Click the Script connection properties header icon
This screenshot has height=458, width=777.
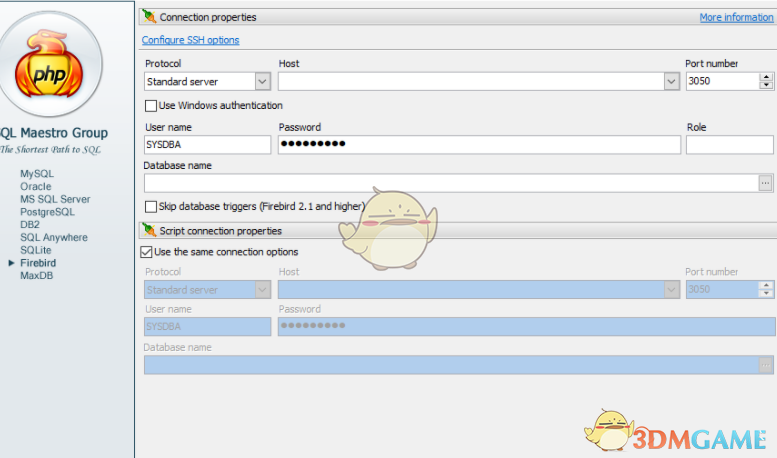(x=149, y=230)
